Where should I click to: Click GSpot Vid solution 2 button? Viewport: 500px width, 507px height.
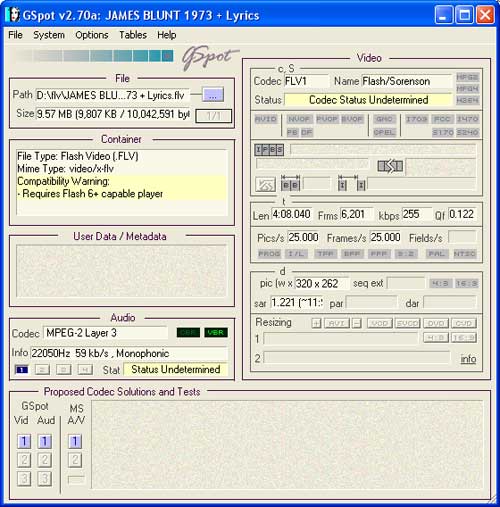coord(24,460)
